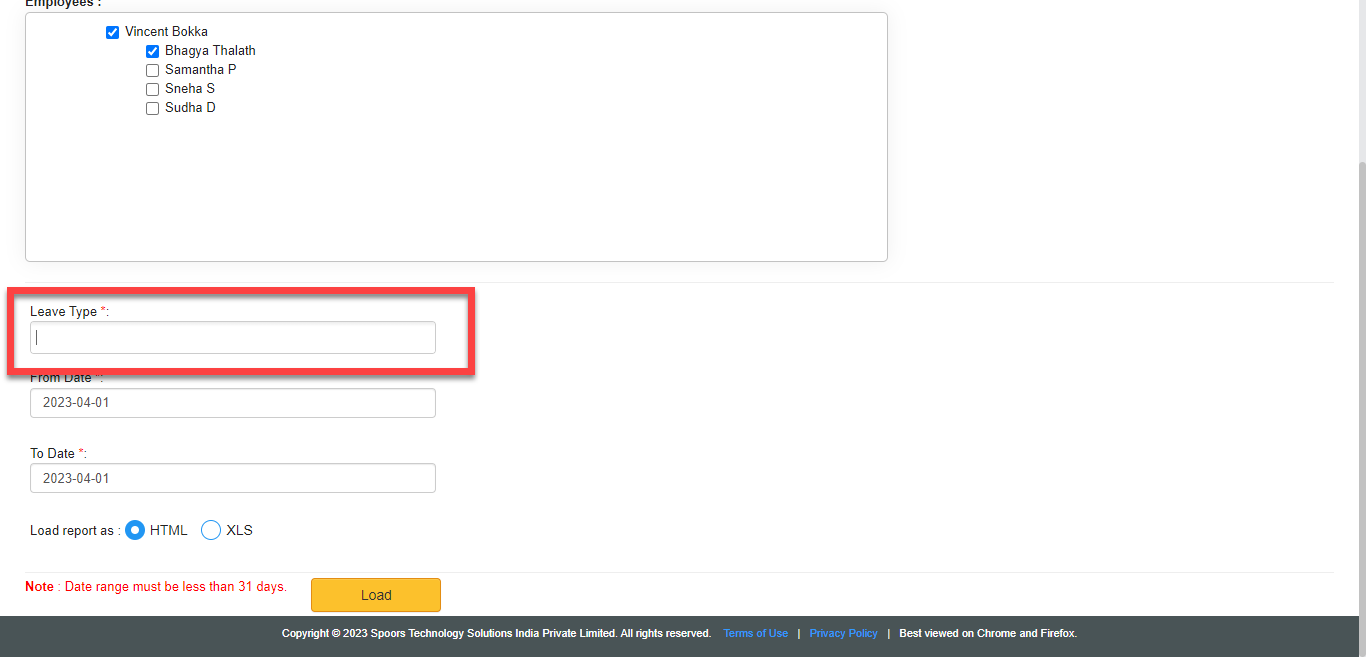1366x657 pixels.
Task: Select the Sneha S name label
Action: pyautogui.click(x=190, y=89)
